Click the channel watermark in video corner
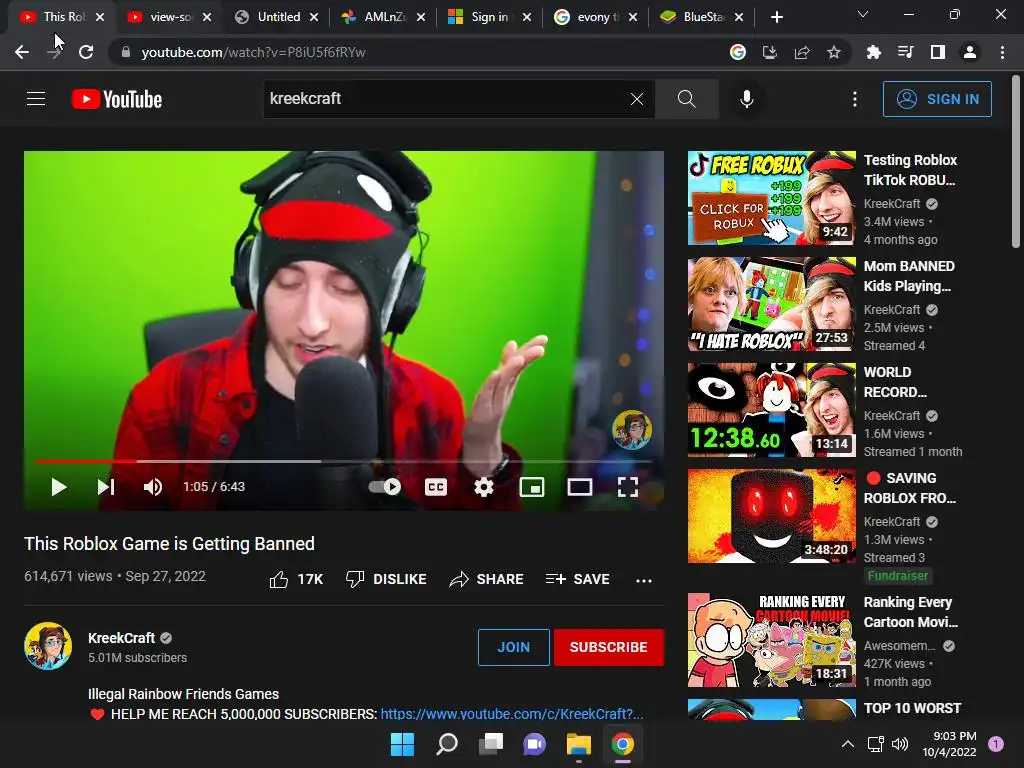1024x768 pixels. [632, 430]
